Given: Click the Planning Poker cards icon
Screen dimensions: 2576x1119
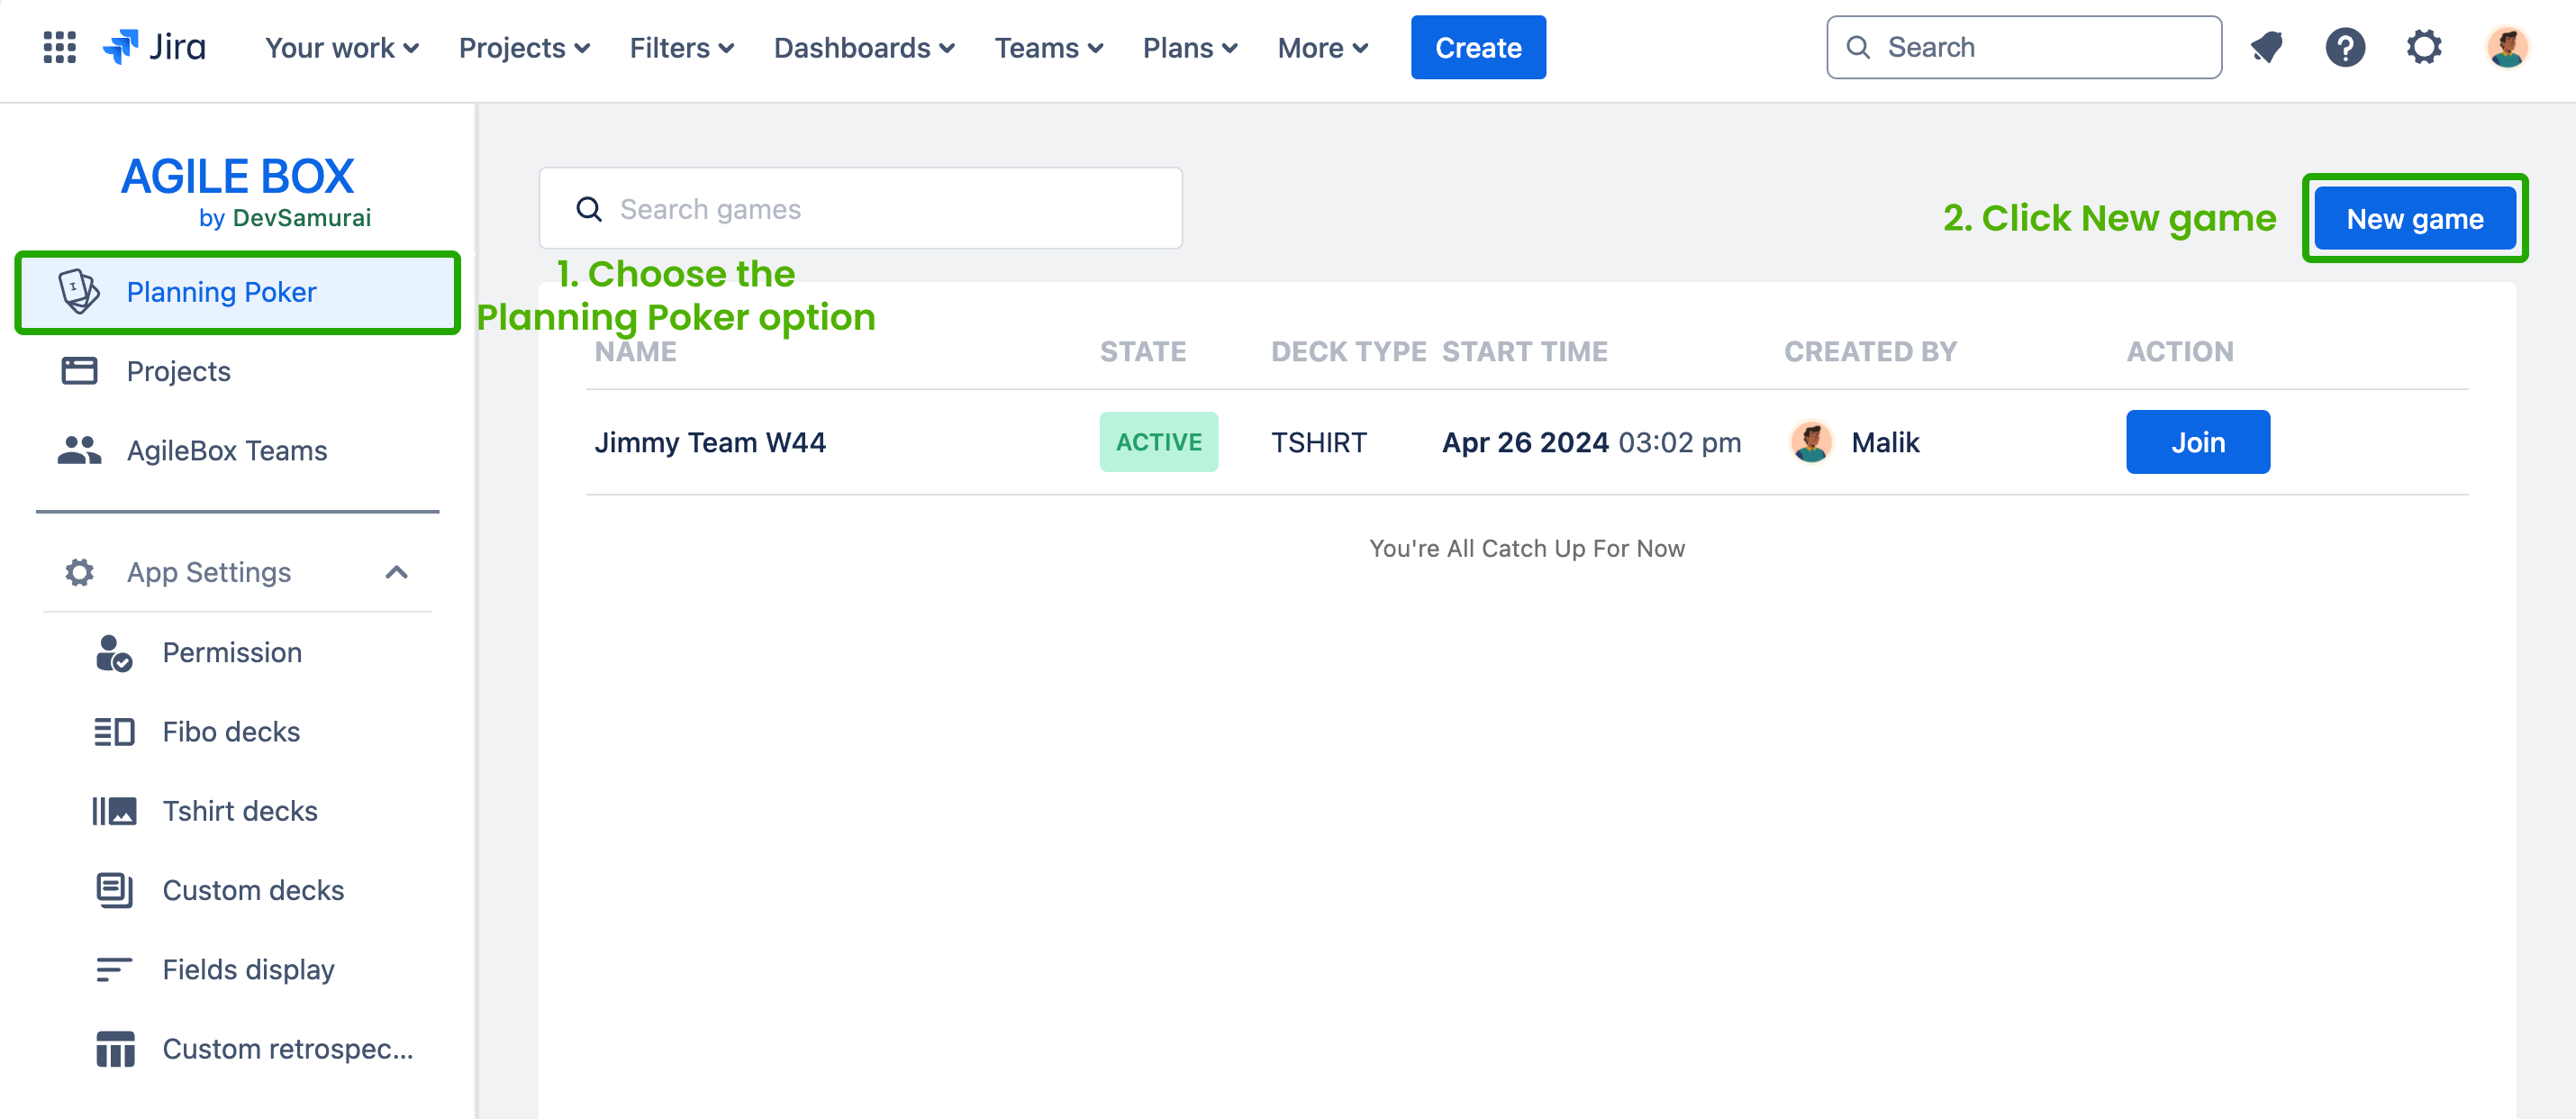Looking at the screenshot, I should (x=79, y=292).
